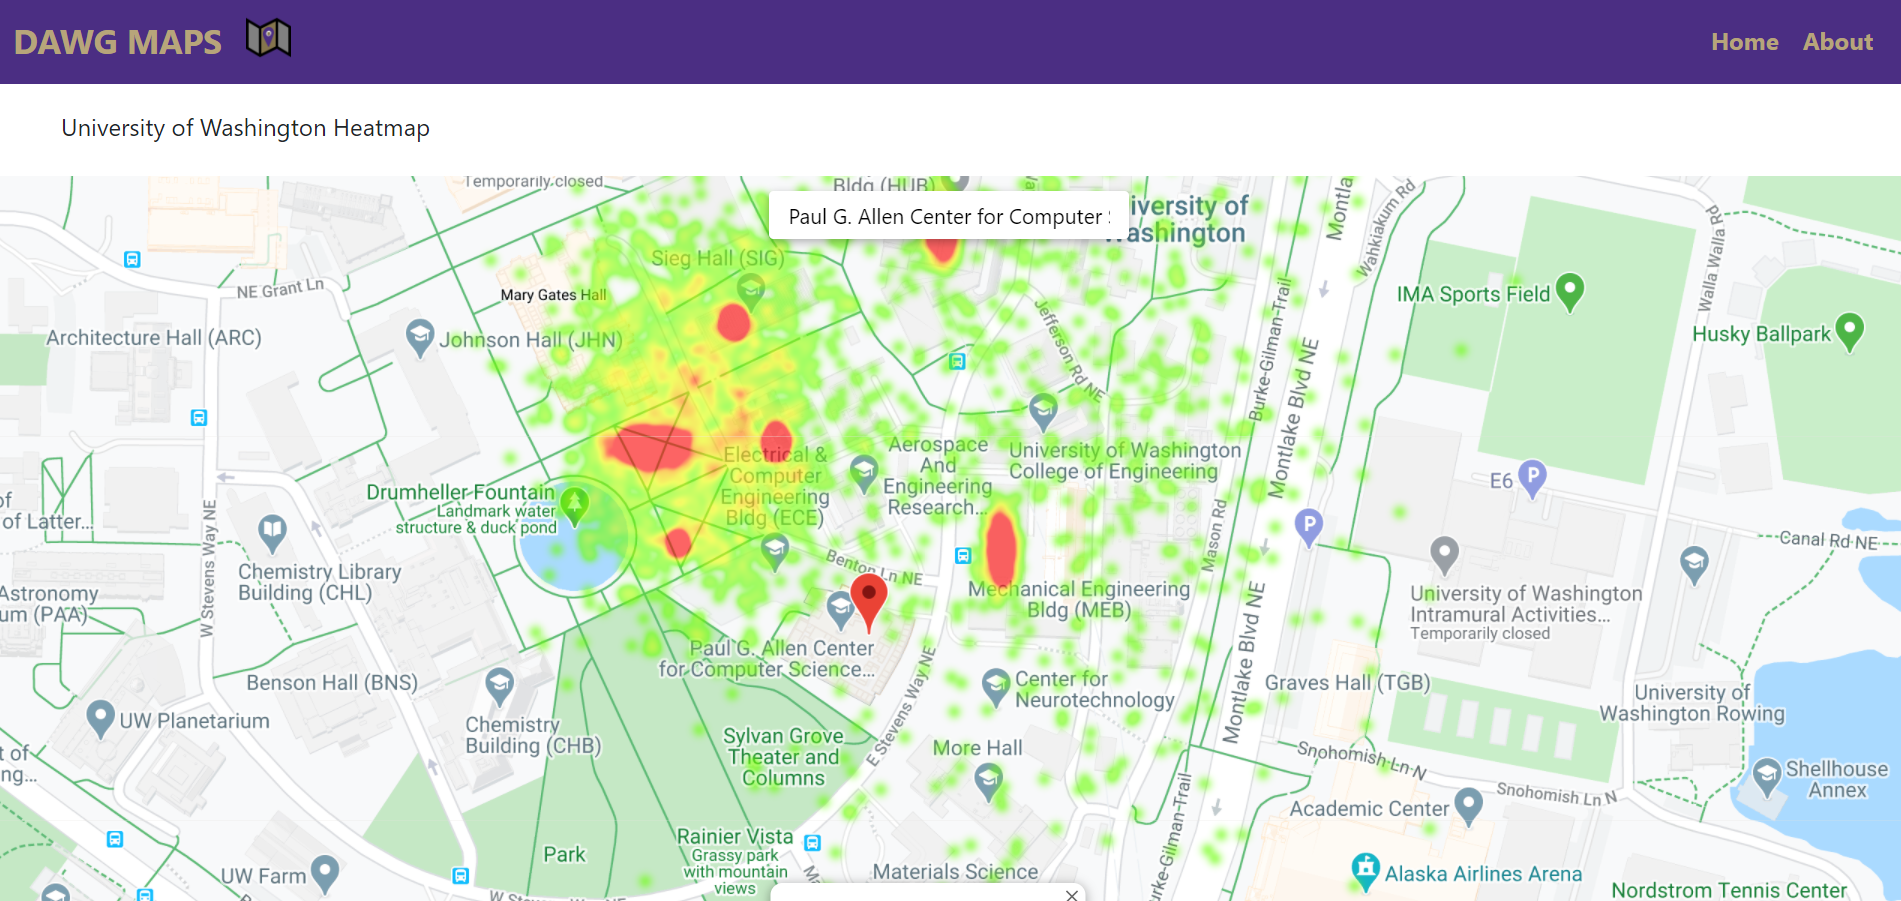
Task: Click the Intramural Activities gray pin
Action: (1444, 556)
